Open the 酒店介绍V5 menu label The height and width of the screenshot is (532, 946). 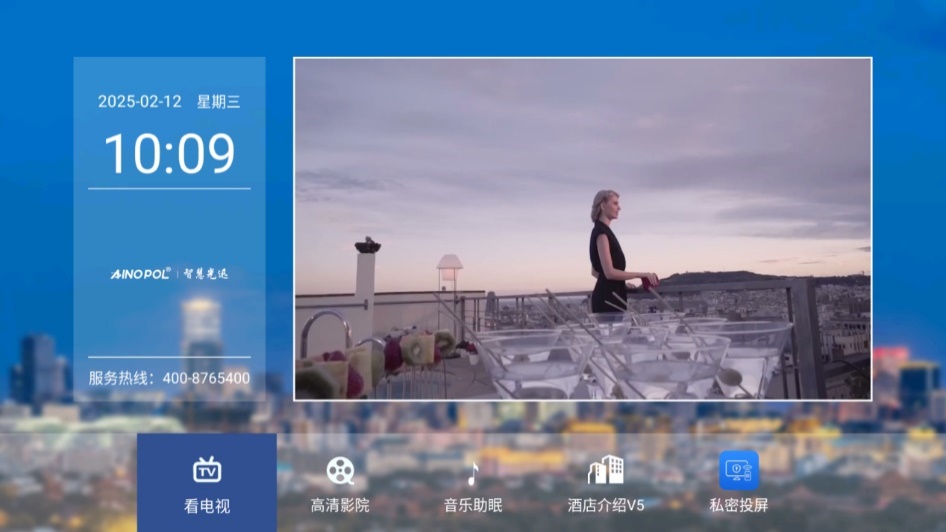point(606,506)
